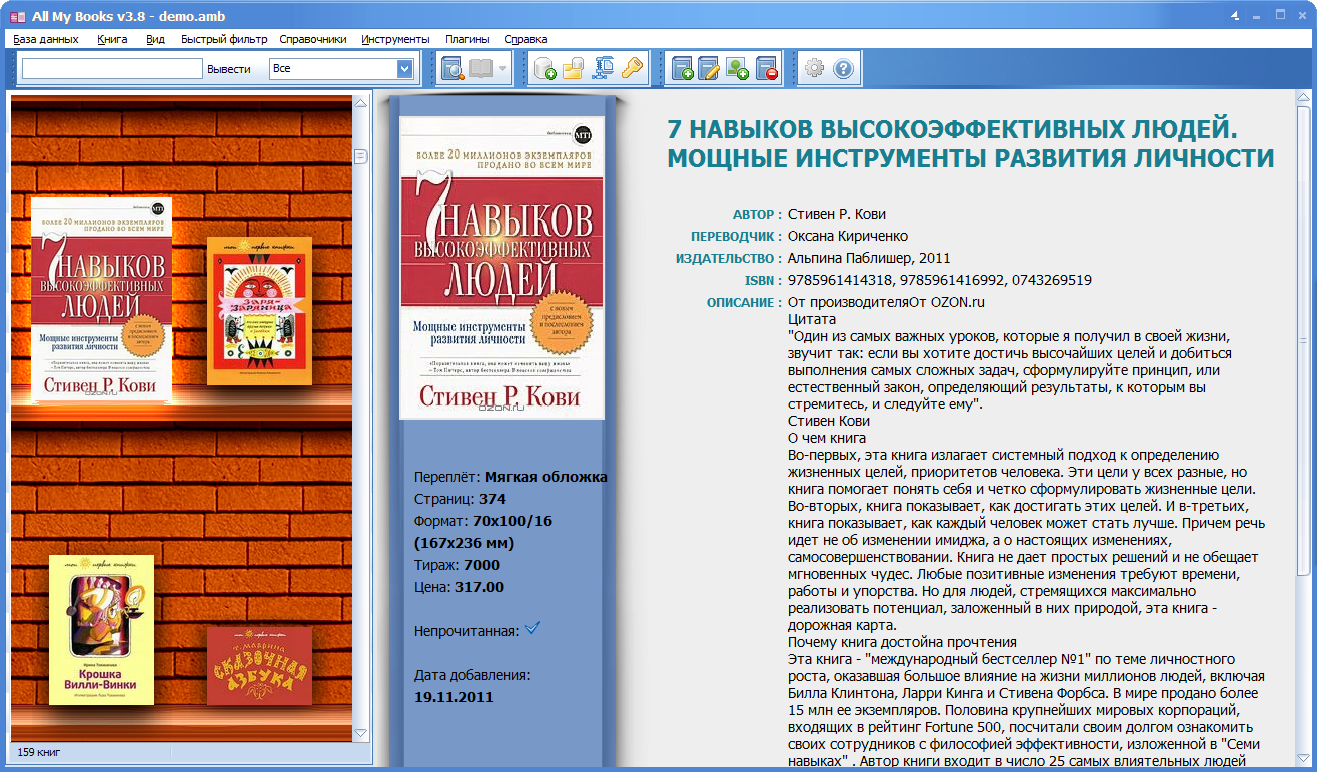
Task: Click the "Переплёт: Мягкая обложка" line
Action: pos(511,477)
